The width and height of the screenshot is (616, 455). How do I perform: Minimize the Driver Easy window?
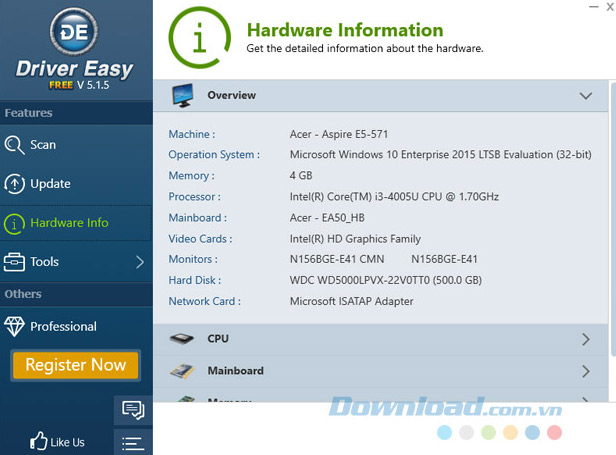(x=593, y=7)
